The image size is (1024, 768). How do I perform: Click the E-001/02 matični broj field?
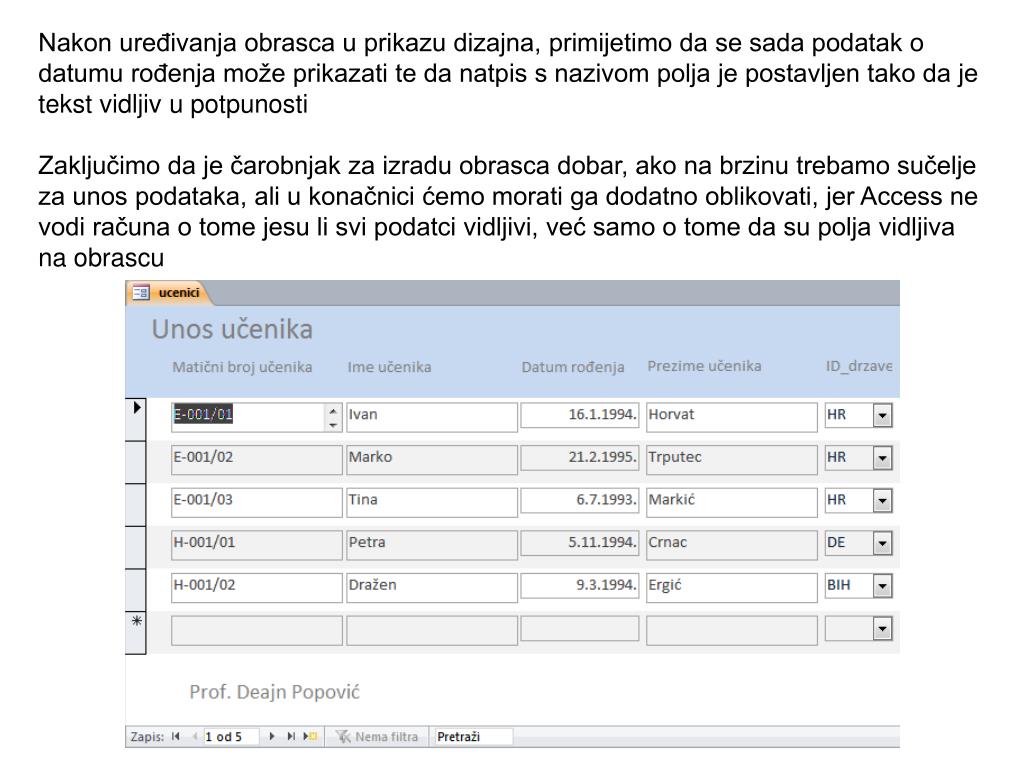pos(257,459)
